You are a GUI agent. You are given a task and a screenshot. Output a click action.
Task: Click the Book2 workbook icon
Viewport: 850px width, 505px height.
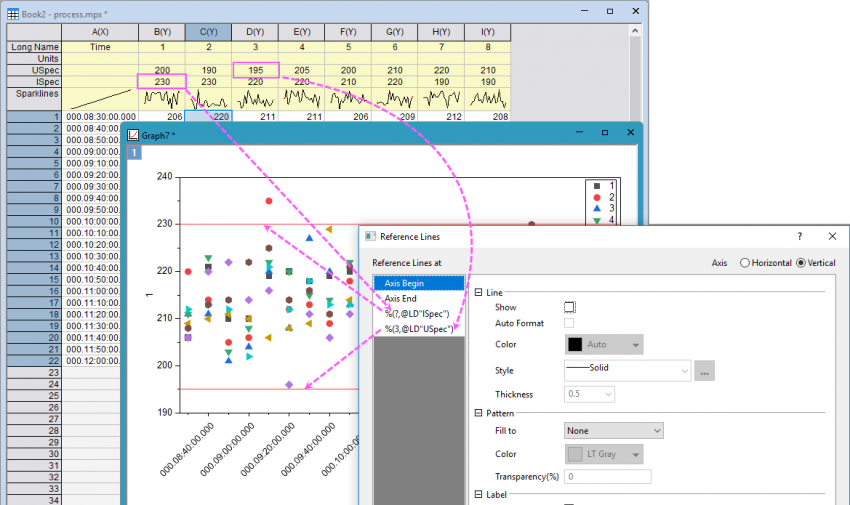(x=12, y=14)
